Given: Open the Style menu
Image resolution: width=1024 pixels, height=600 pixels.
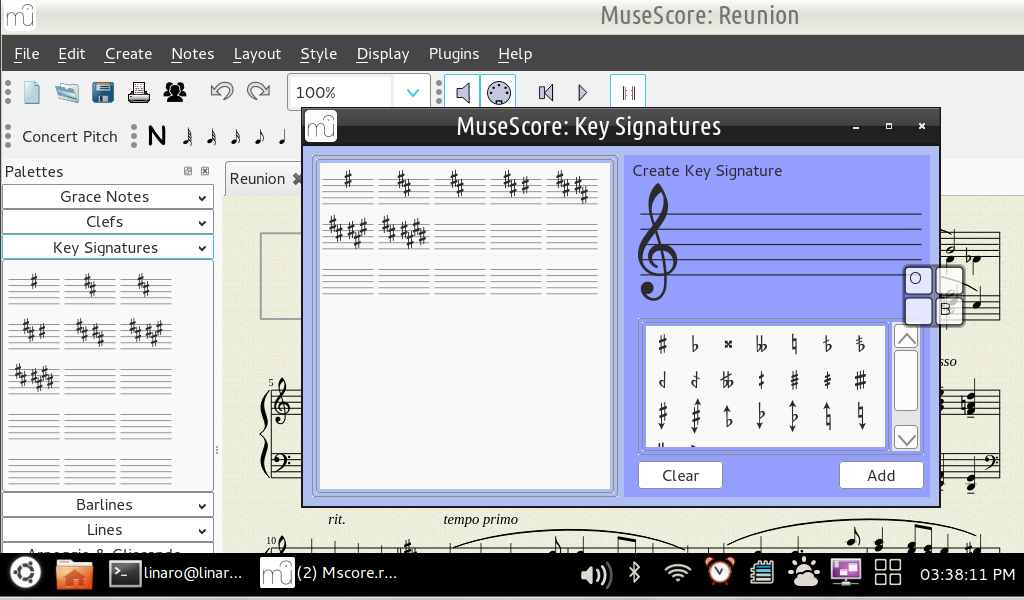Looking at the screenshot, I should tap(319, 54).
